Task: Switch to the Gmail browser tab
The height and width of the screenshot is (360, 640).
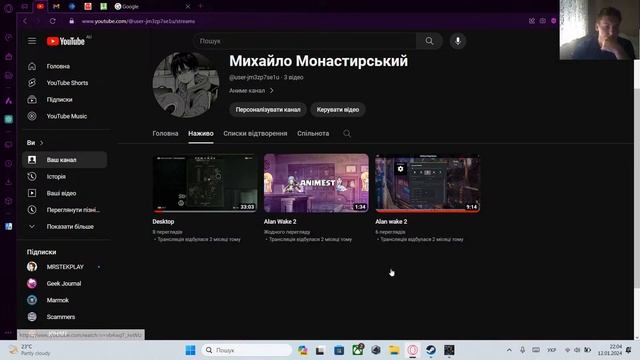Action: (x=56, y=6)
